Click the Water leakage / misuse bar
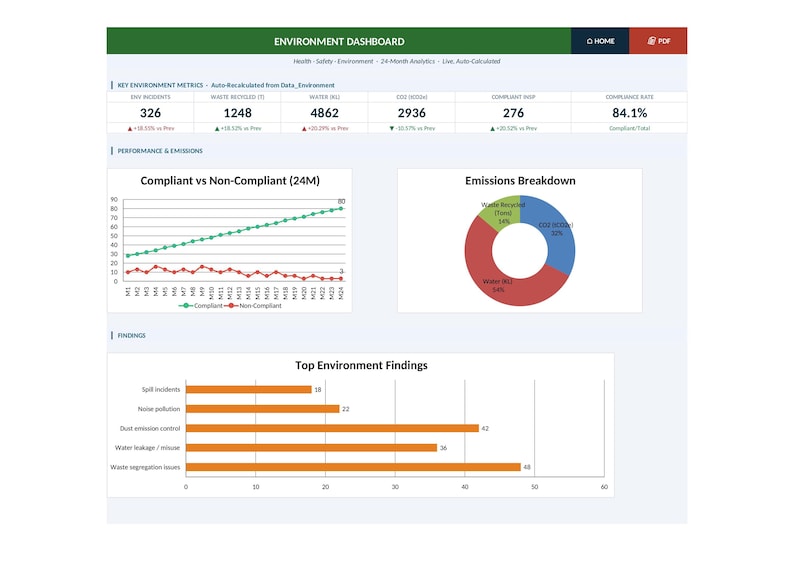Image resolution: width=794 pixels, height=562 pixels. 311,448
